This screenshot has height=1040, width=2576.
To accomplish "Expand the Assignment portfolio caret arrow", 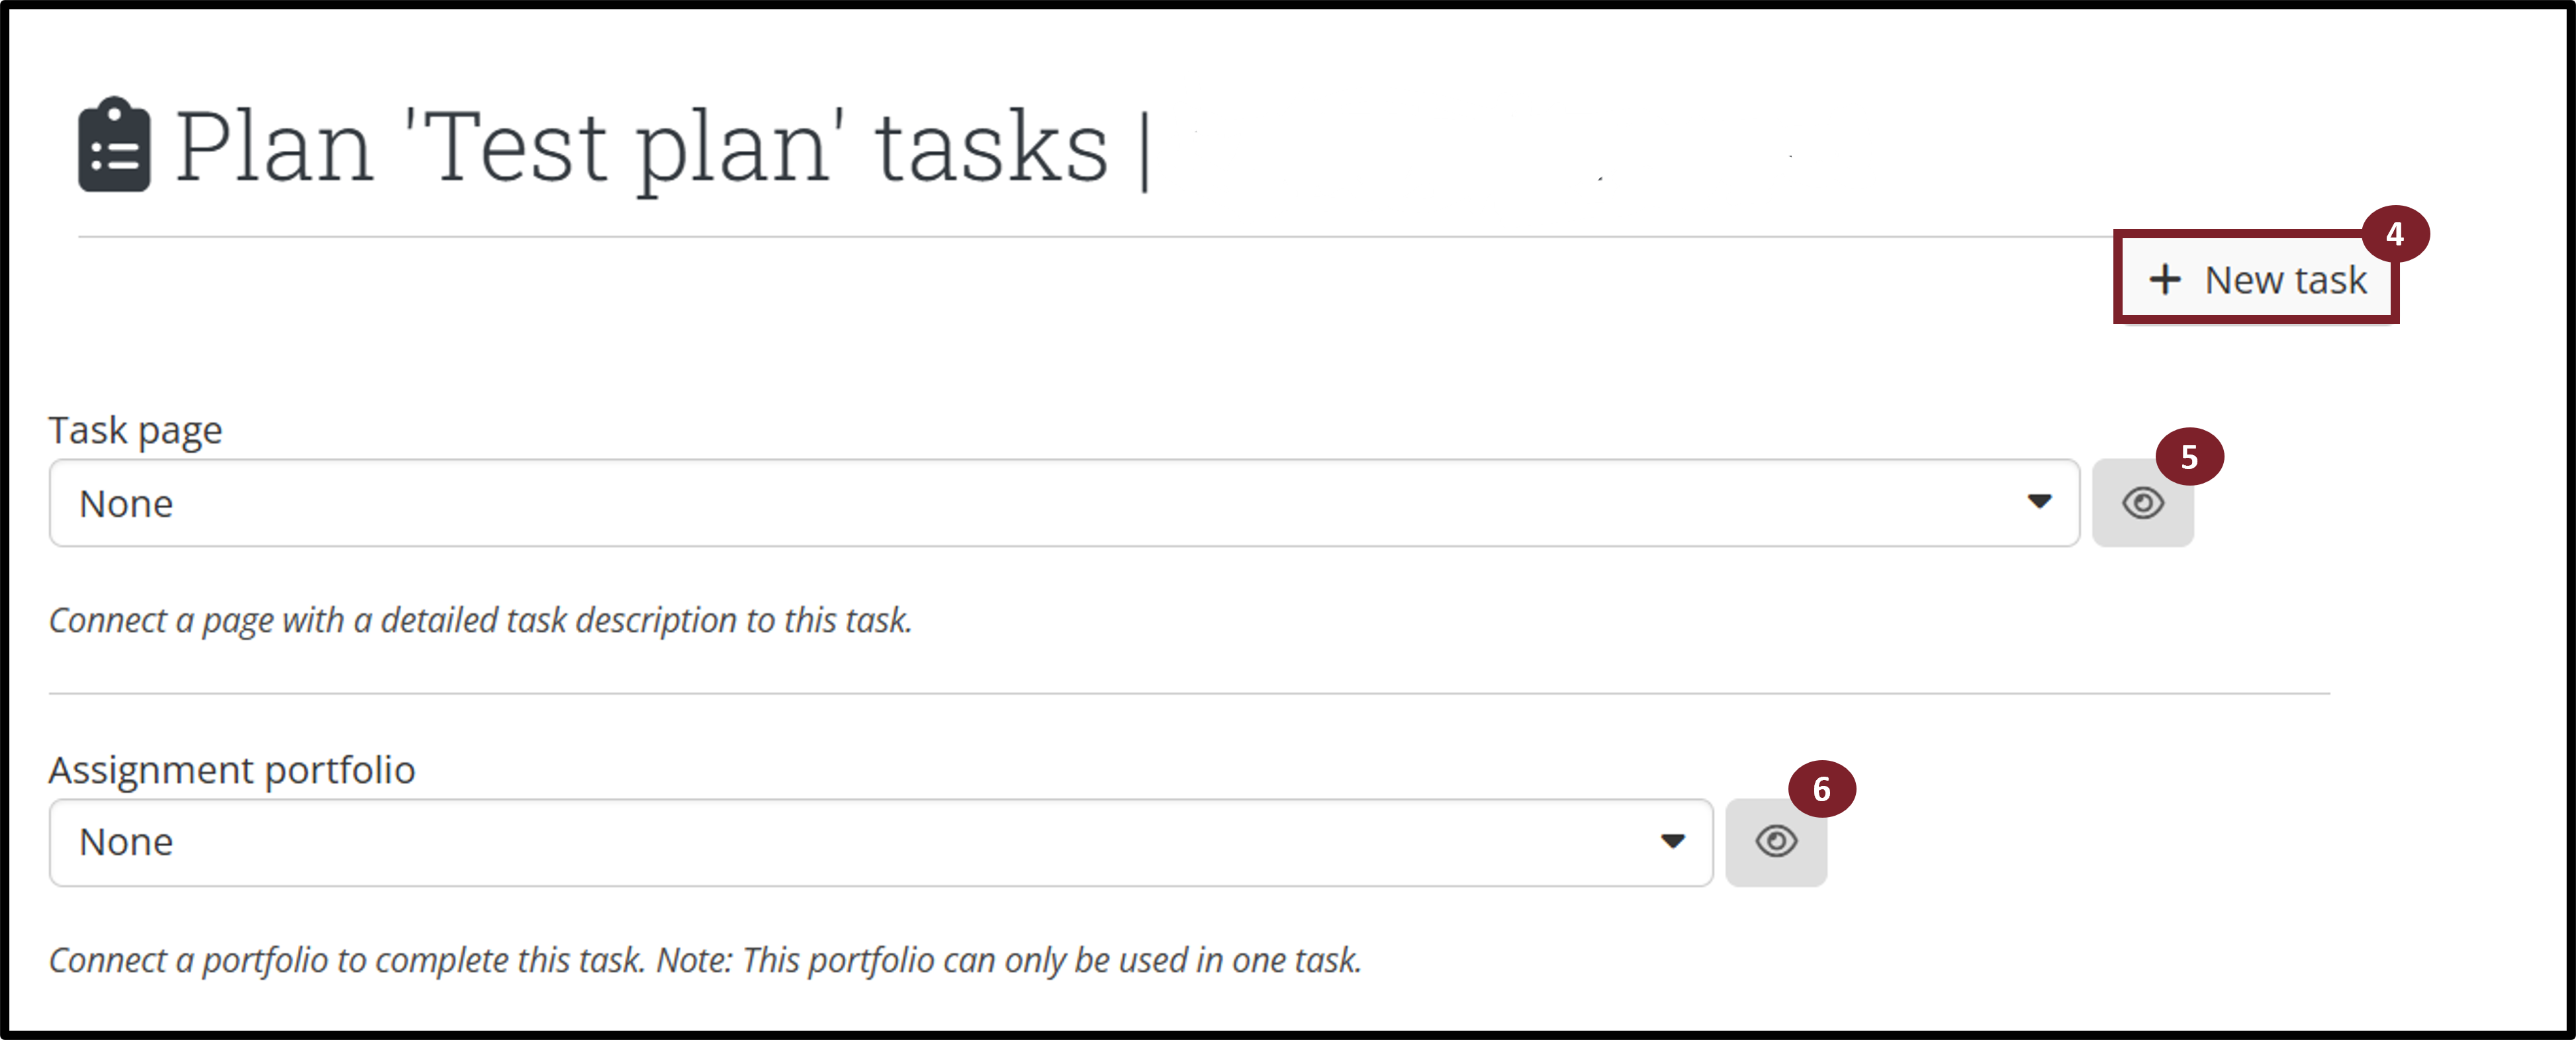I will (x=1672, y=841).
